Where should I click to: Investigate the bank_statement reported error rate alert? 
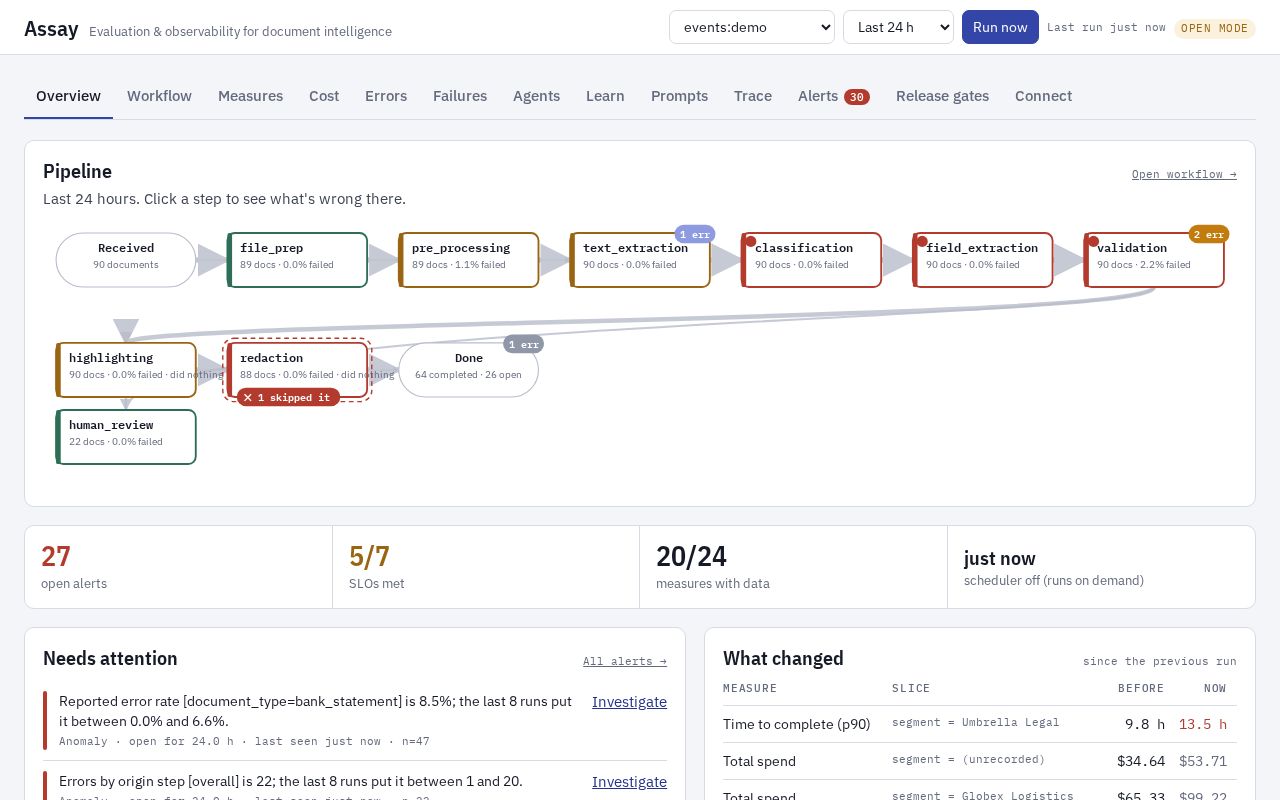click(x=629, y=702)
